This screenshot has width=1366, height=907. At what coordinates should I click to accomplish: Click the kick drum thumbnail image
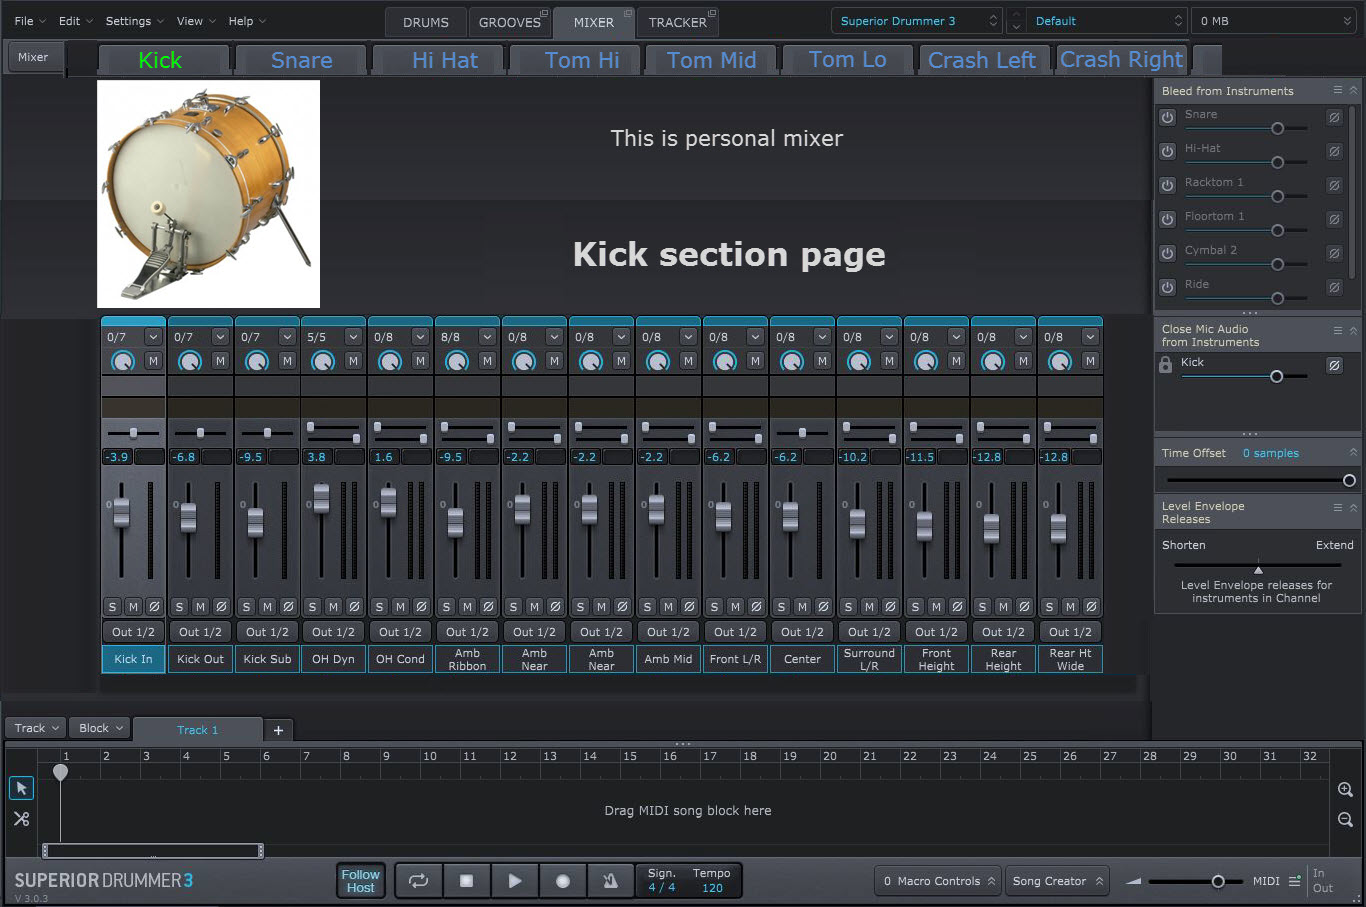(208, 194)
